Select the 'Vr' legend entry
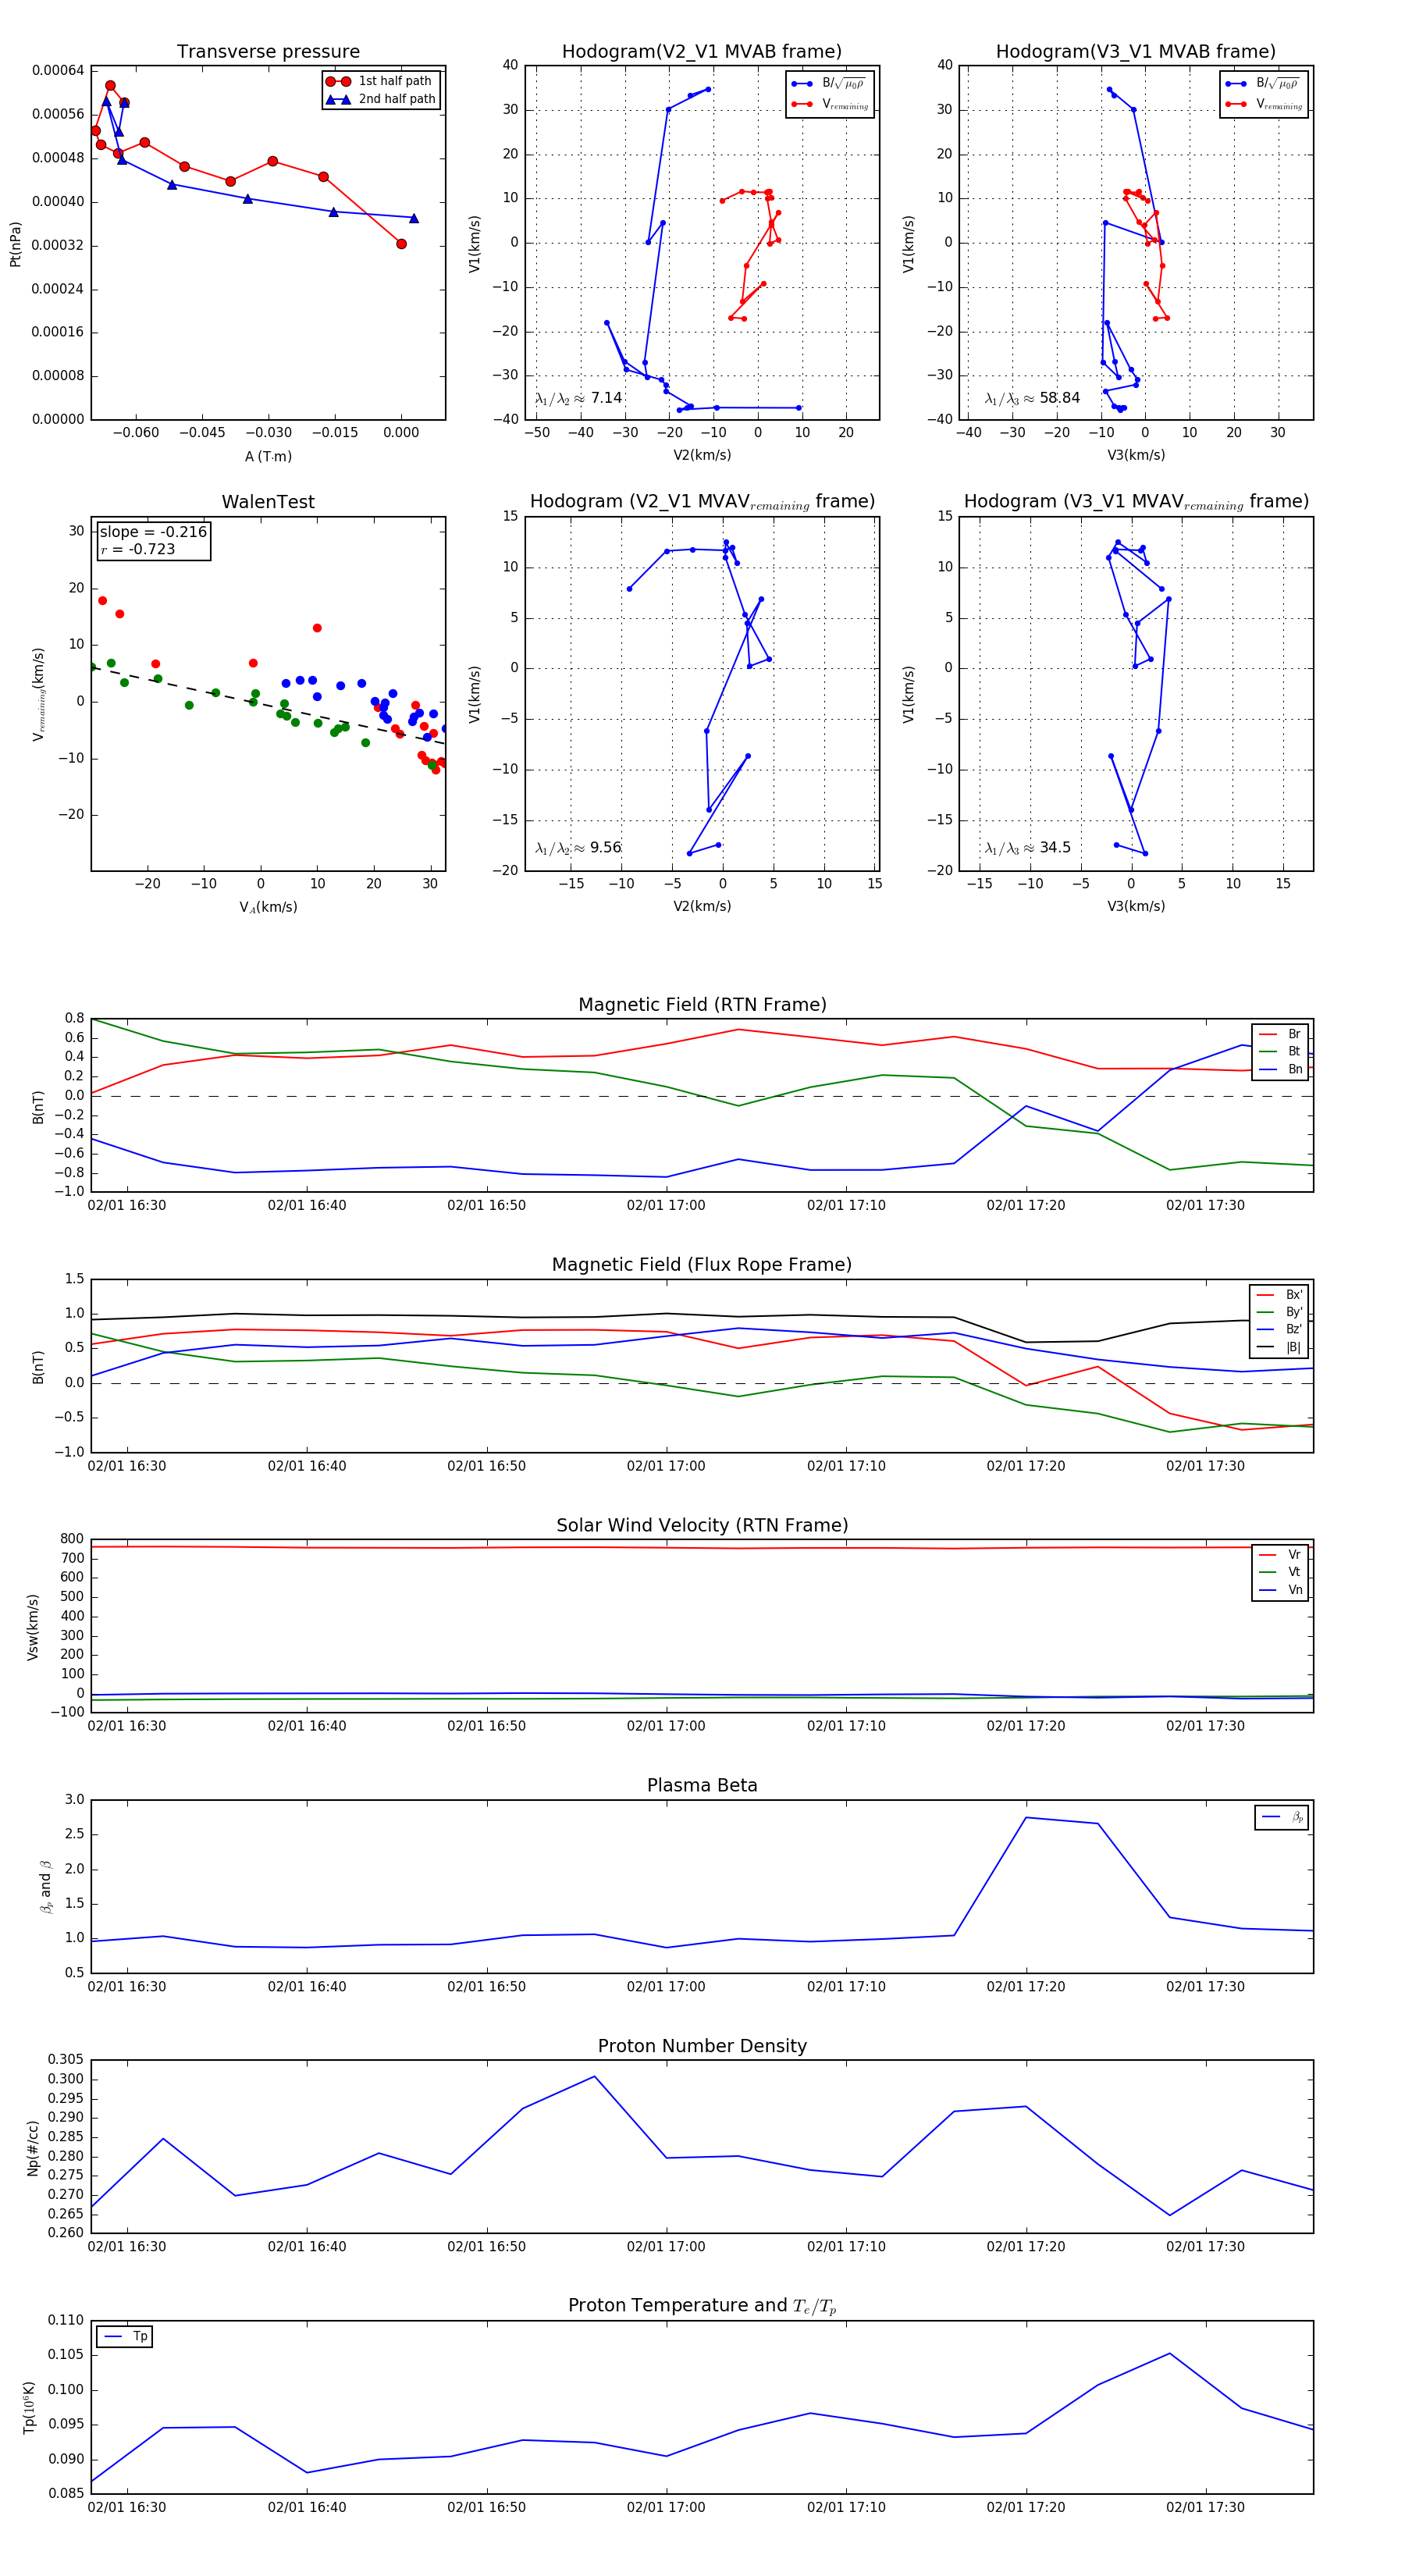 click(x=1280, y=1555)
